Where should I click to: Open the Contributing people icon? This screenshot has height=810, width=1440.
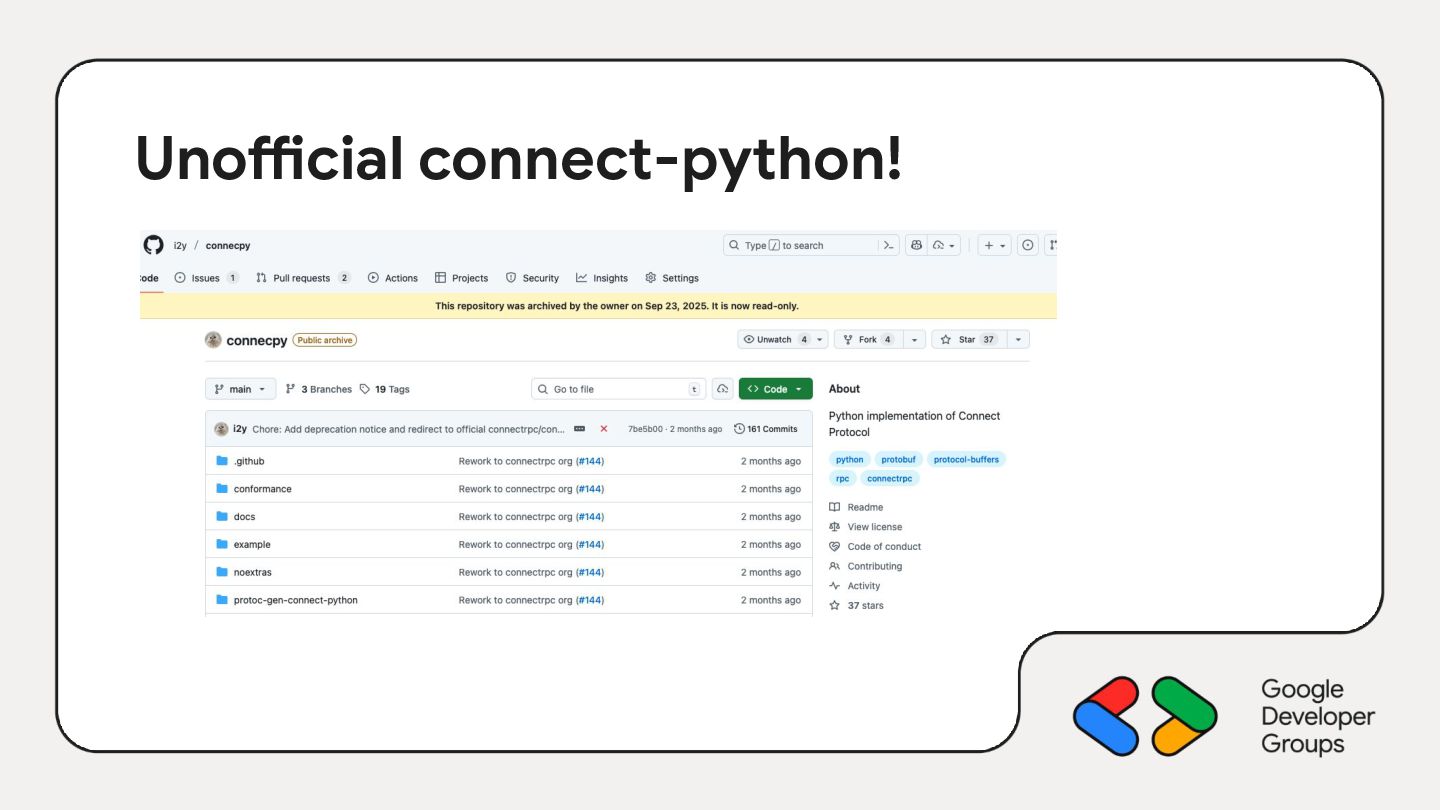tap(835, 566)
